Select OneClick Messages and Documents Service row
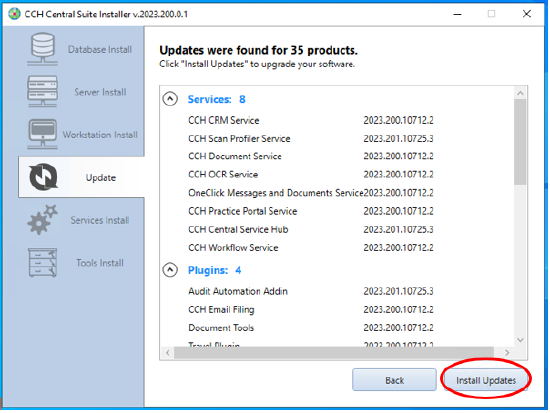Image resolution: width=550 pixels, height=413 pixels. pyautogui.click(x=311, y=193)
